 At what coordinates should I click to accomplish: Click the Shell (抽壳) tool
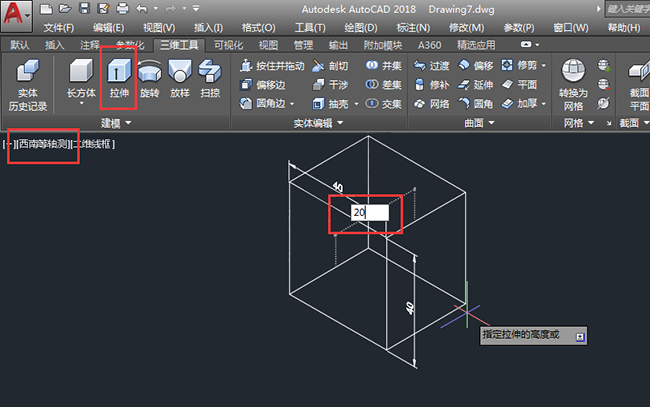330,104
